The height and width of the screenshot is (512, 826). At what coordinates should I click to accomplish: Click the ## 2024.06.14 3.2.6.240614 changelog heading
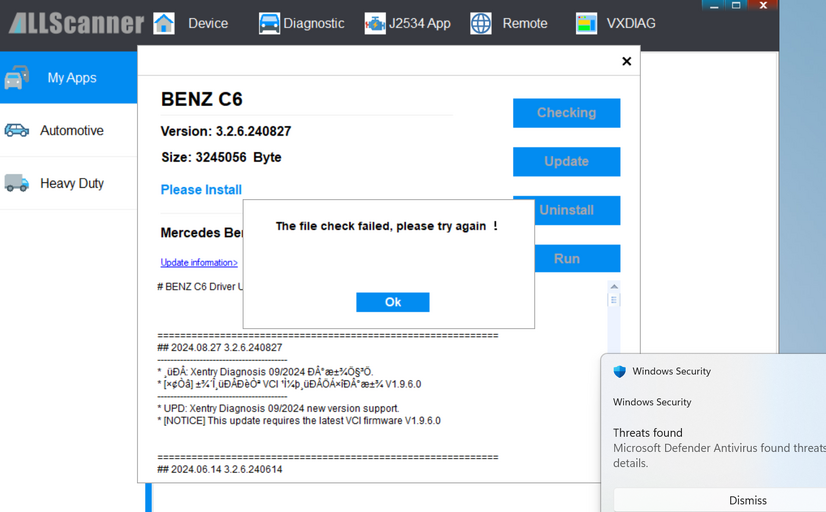tap(220, 469)
